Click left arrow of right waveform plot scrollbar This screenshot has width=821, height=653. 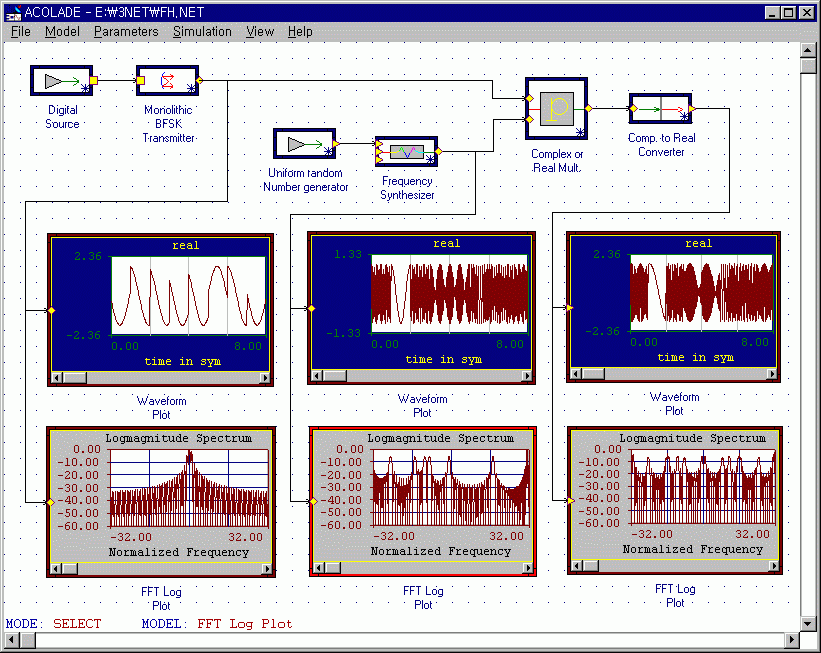[576, 374]
